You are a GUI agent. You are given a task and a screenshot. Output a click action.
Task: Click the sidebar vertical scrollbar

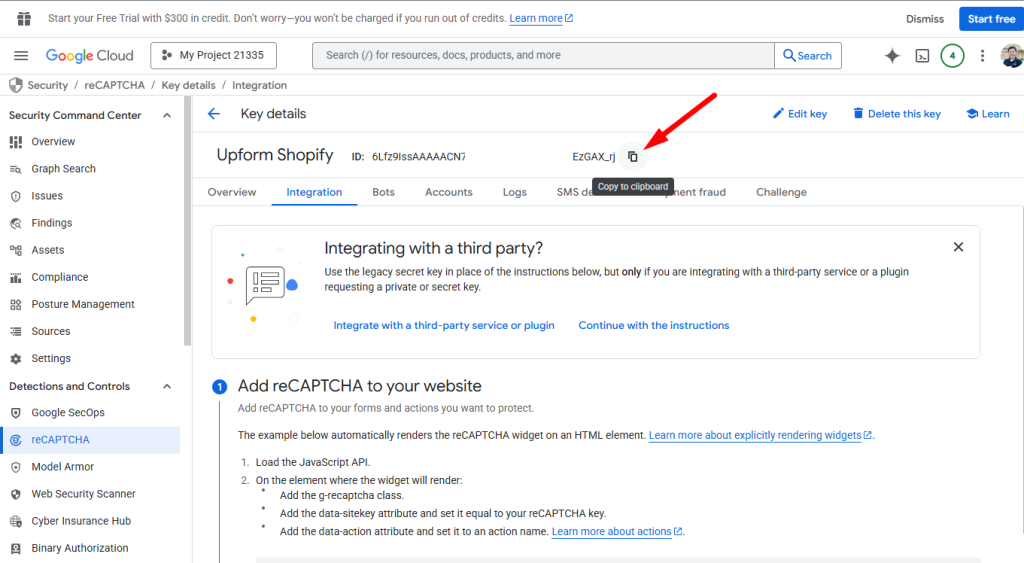tap(187, 221)
